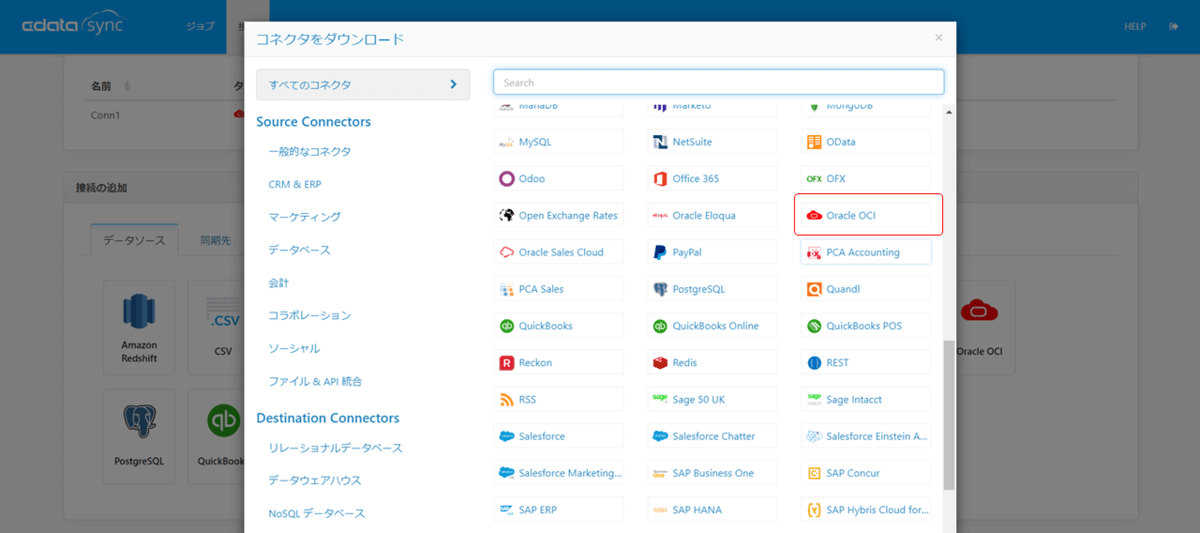Choose the REST connector

click(x=866, y=362)
